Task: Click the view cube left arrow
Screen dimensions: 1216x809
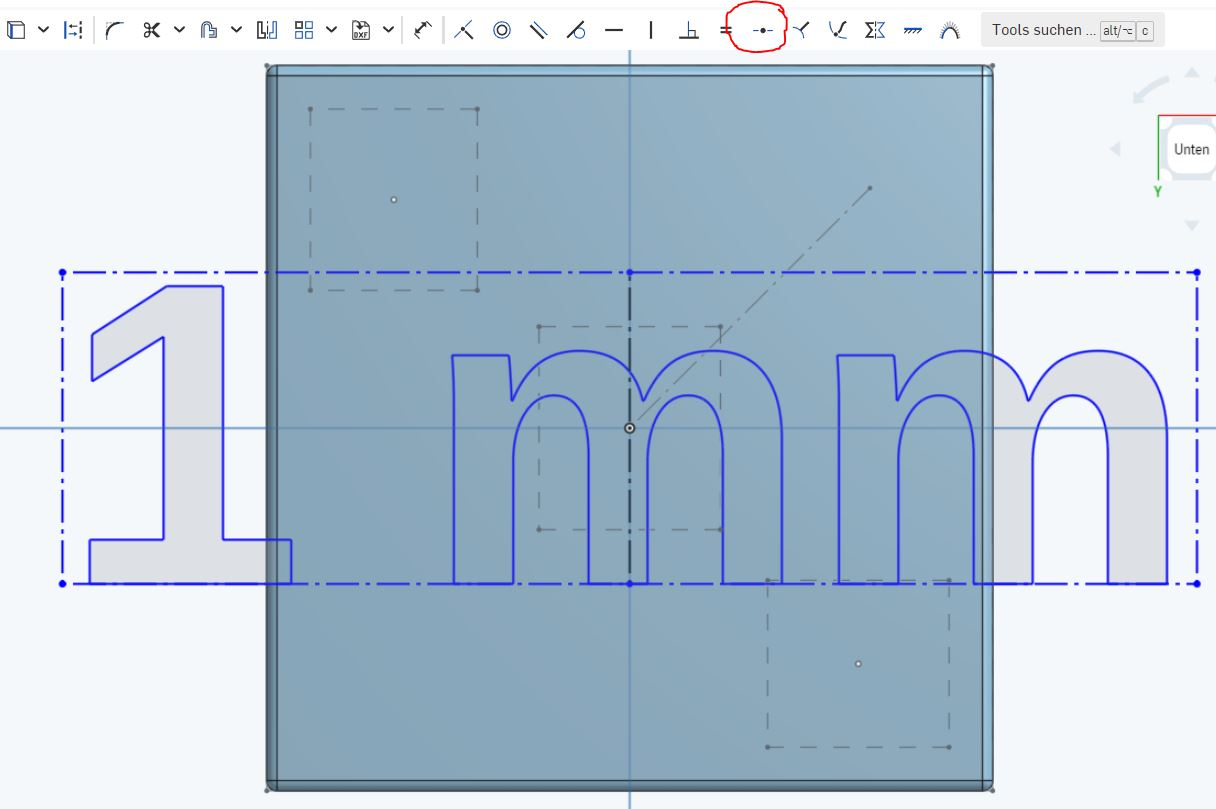Action: coord(1116,149)
